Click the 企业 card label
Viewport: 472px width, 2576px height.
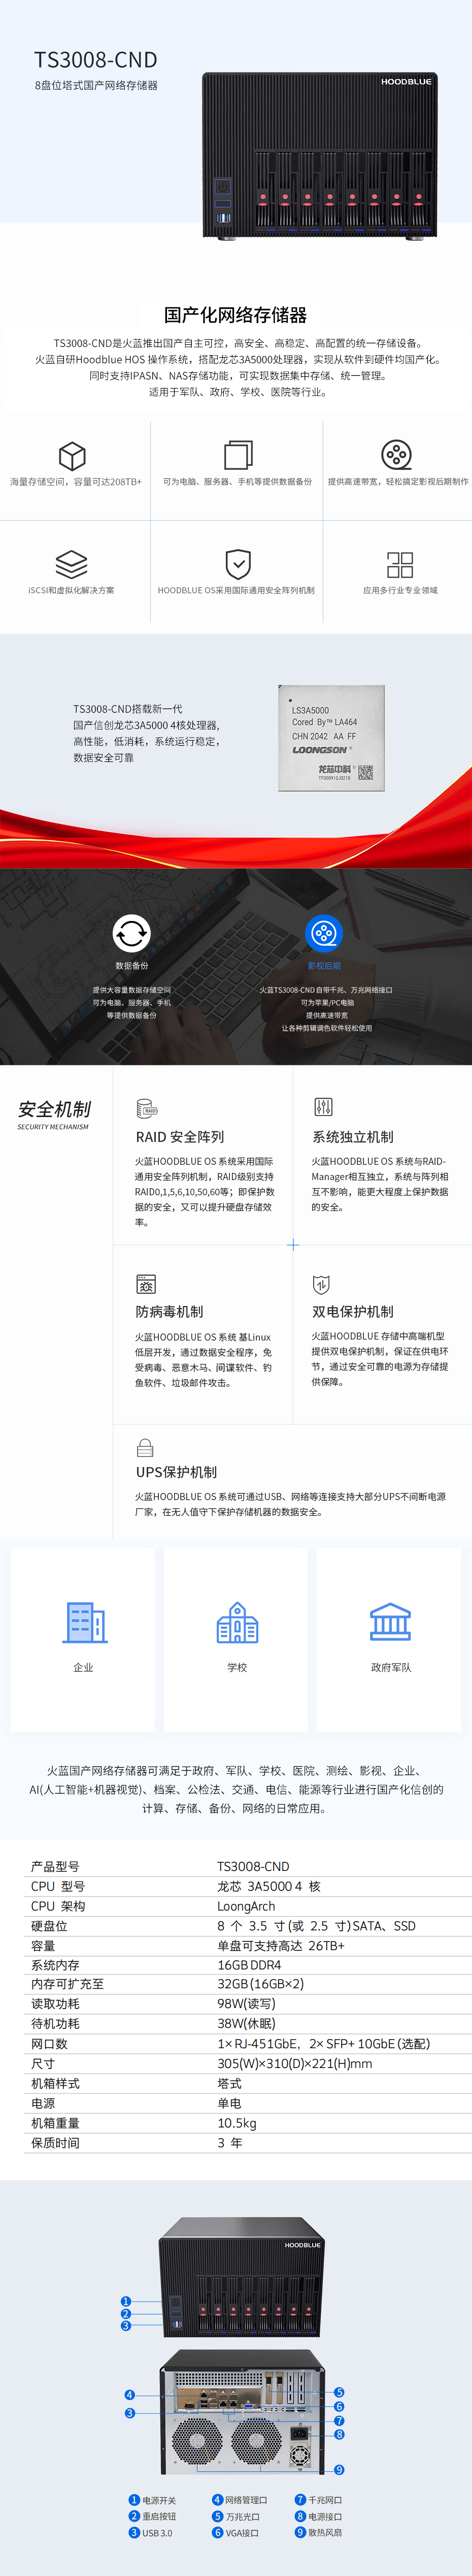coord(83,1668)
